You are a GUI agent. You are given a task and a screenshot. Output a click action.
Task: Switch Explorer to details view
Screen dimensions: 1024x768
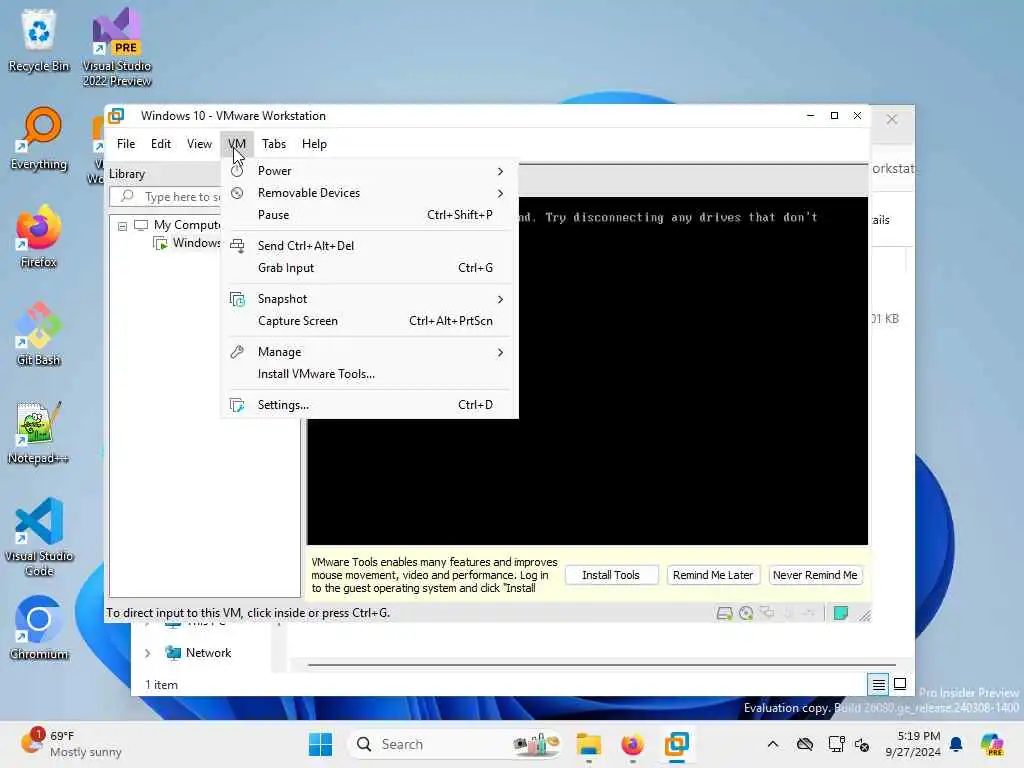coord(878,684)
